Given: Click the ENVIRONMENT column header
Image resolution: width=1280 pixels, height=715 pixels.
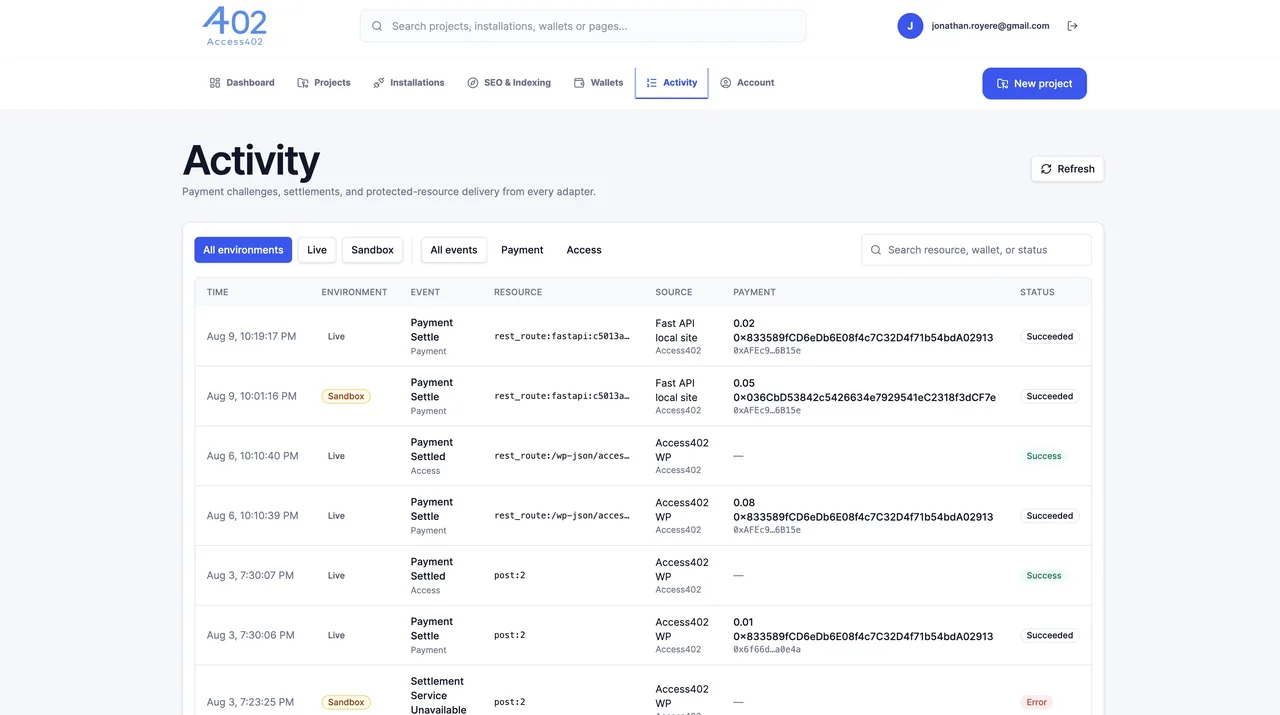Looking at the screenshot, I should (x=354, y=292).
